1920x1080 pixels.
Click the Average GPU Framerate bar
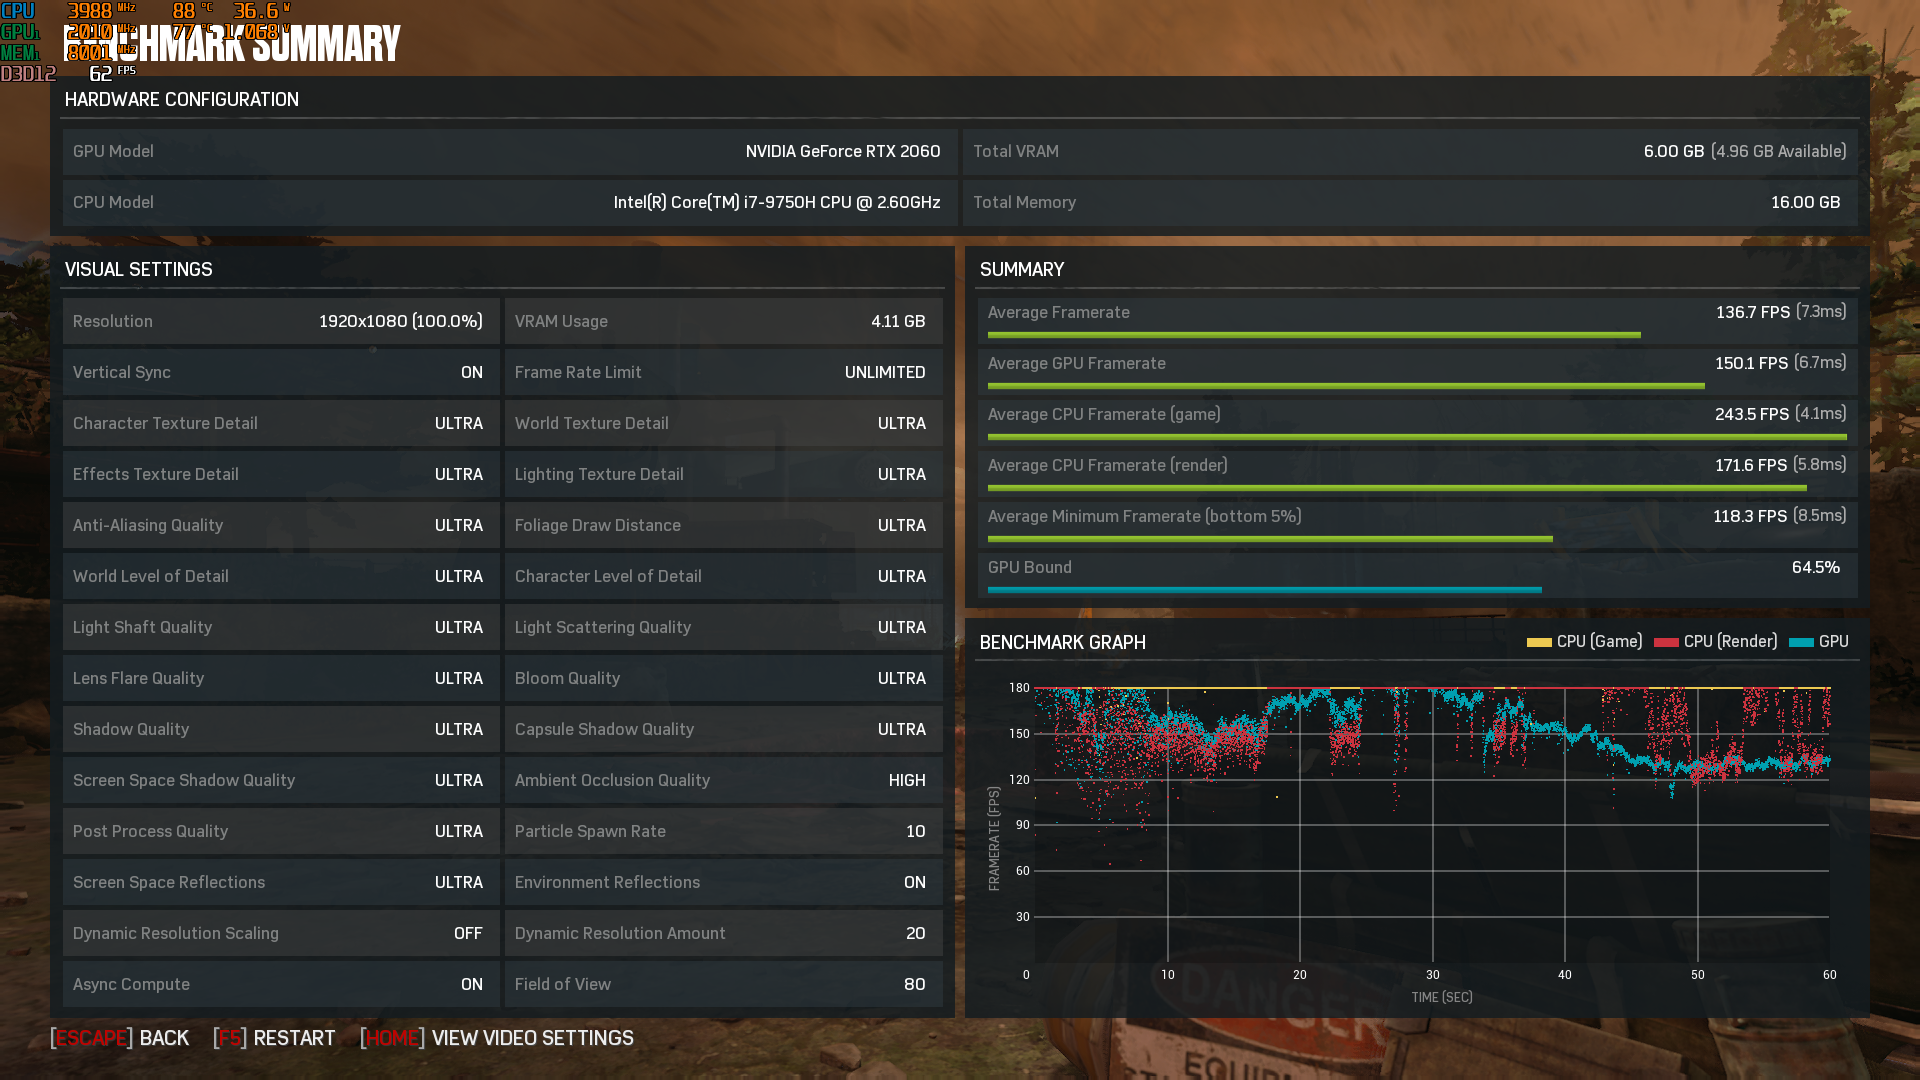pyautogui.click(x=1346, y=386)
